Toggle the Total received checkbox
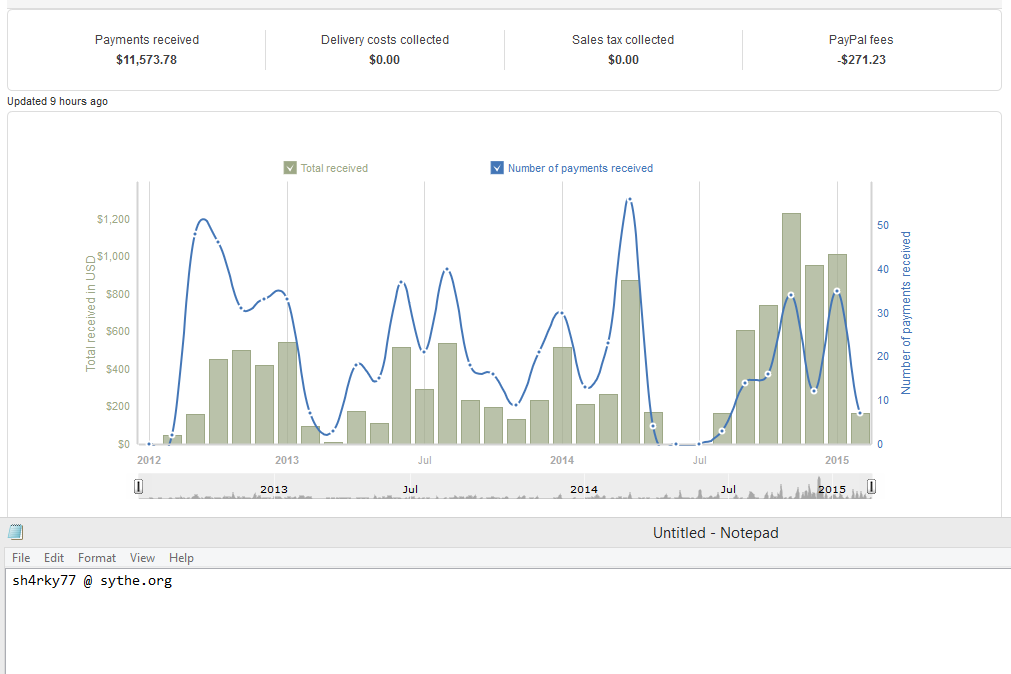The height and width of the screenshot is (674, 1011). coord(290,168)
